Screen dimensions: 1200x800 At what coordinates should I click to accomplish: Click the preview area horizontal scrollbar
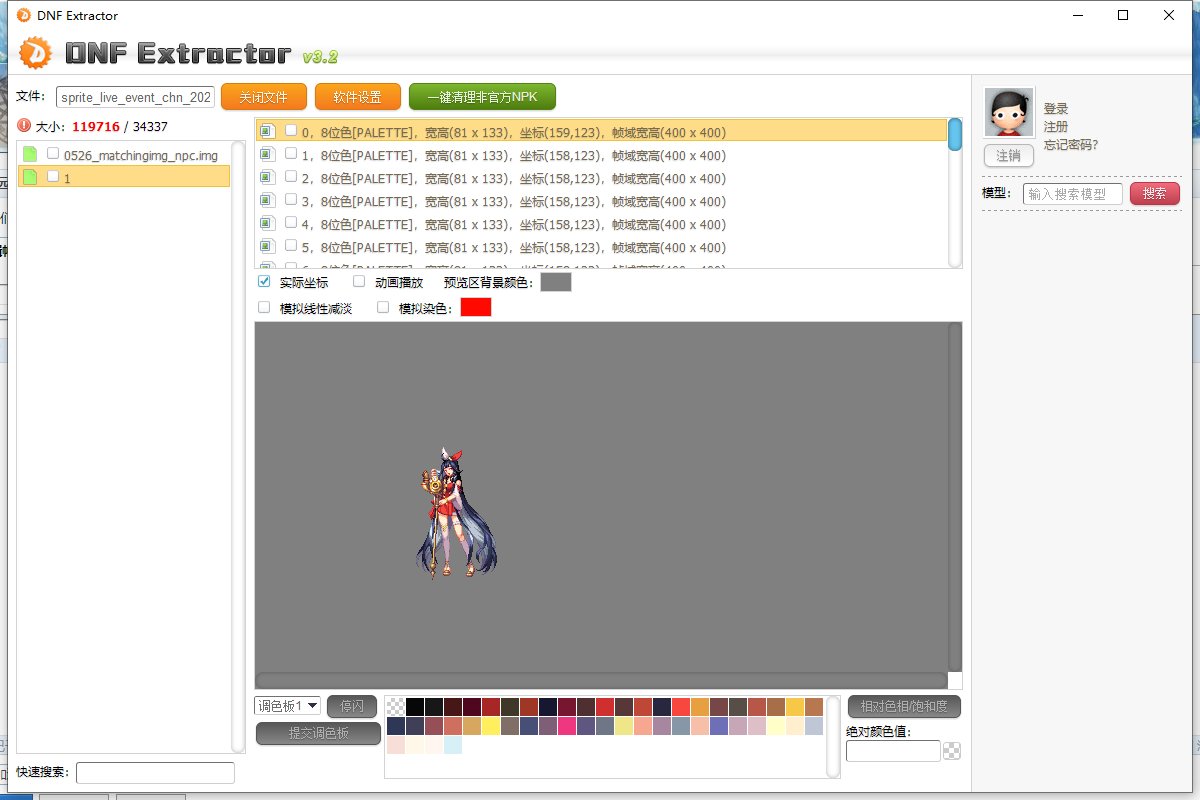point(601,680)
